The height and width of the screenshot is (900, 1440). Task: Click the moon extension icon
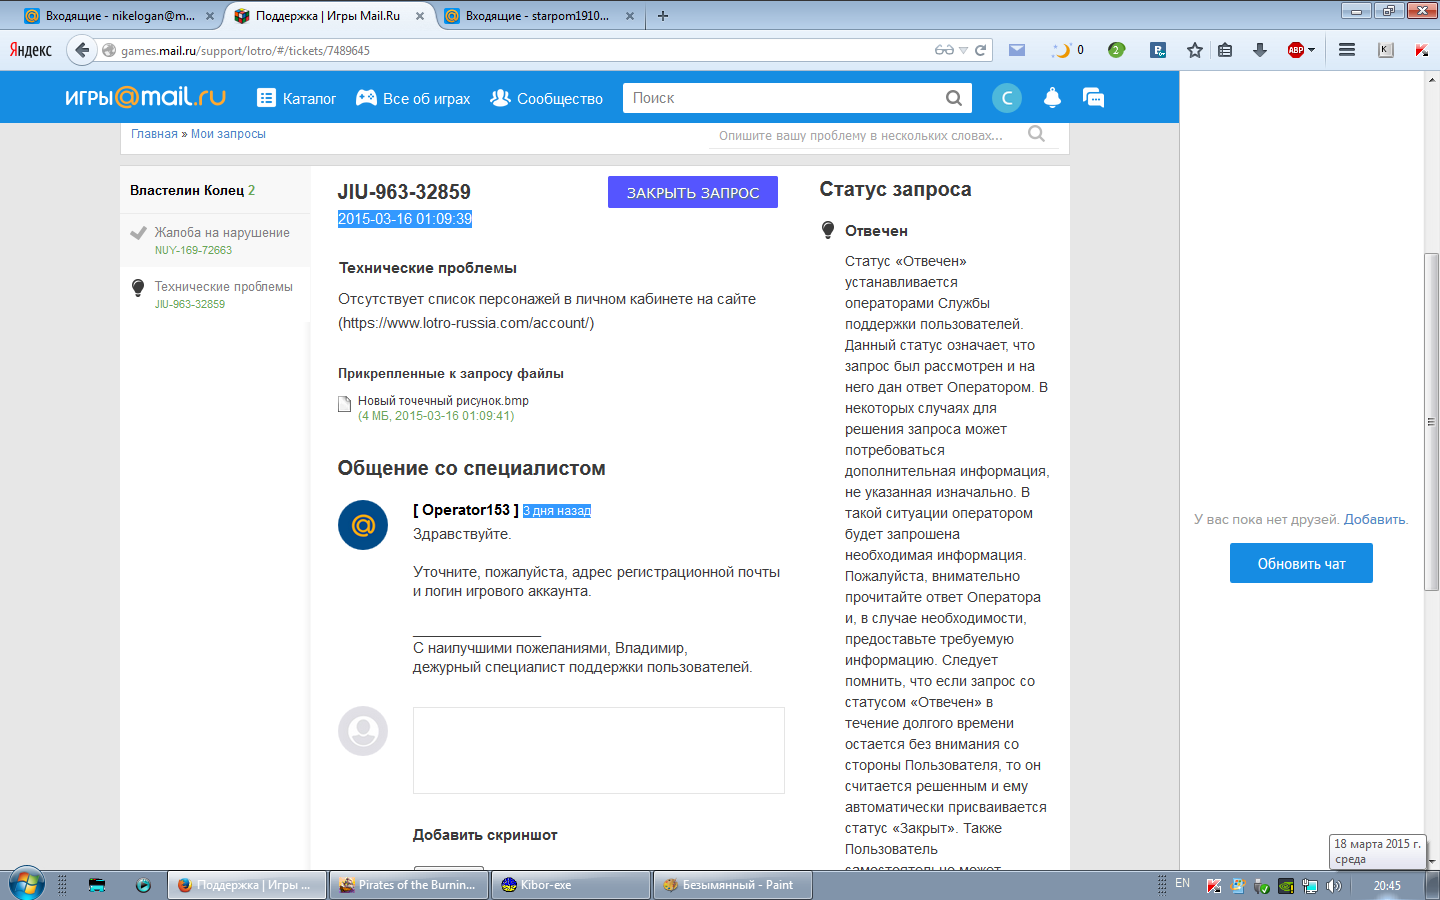pos(1062,50)
